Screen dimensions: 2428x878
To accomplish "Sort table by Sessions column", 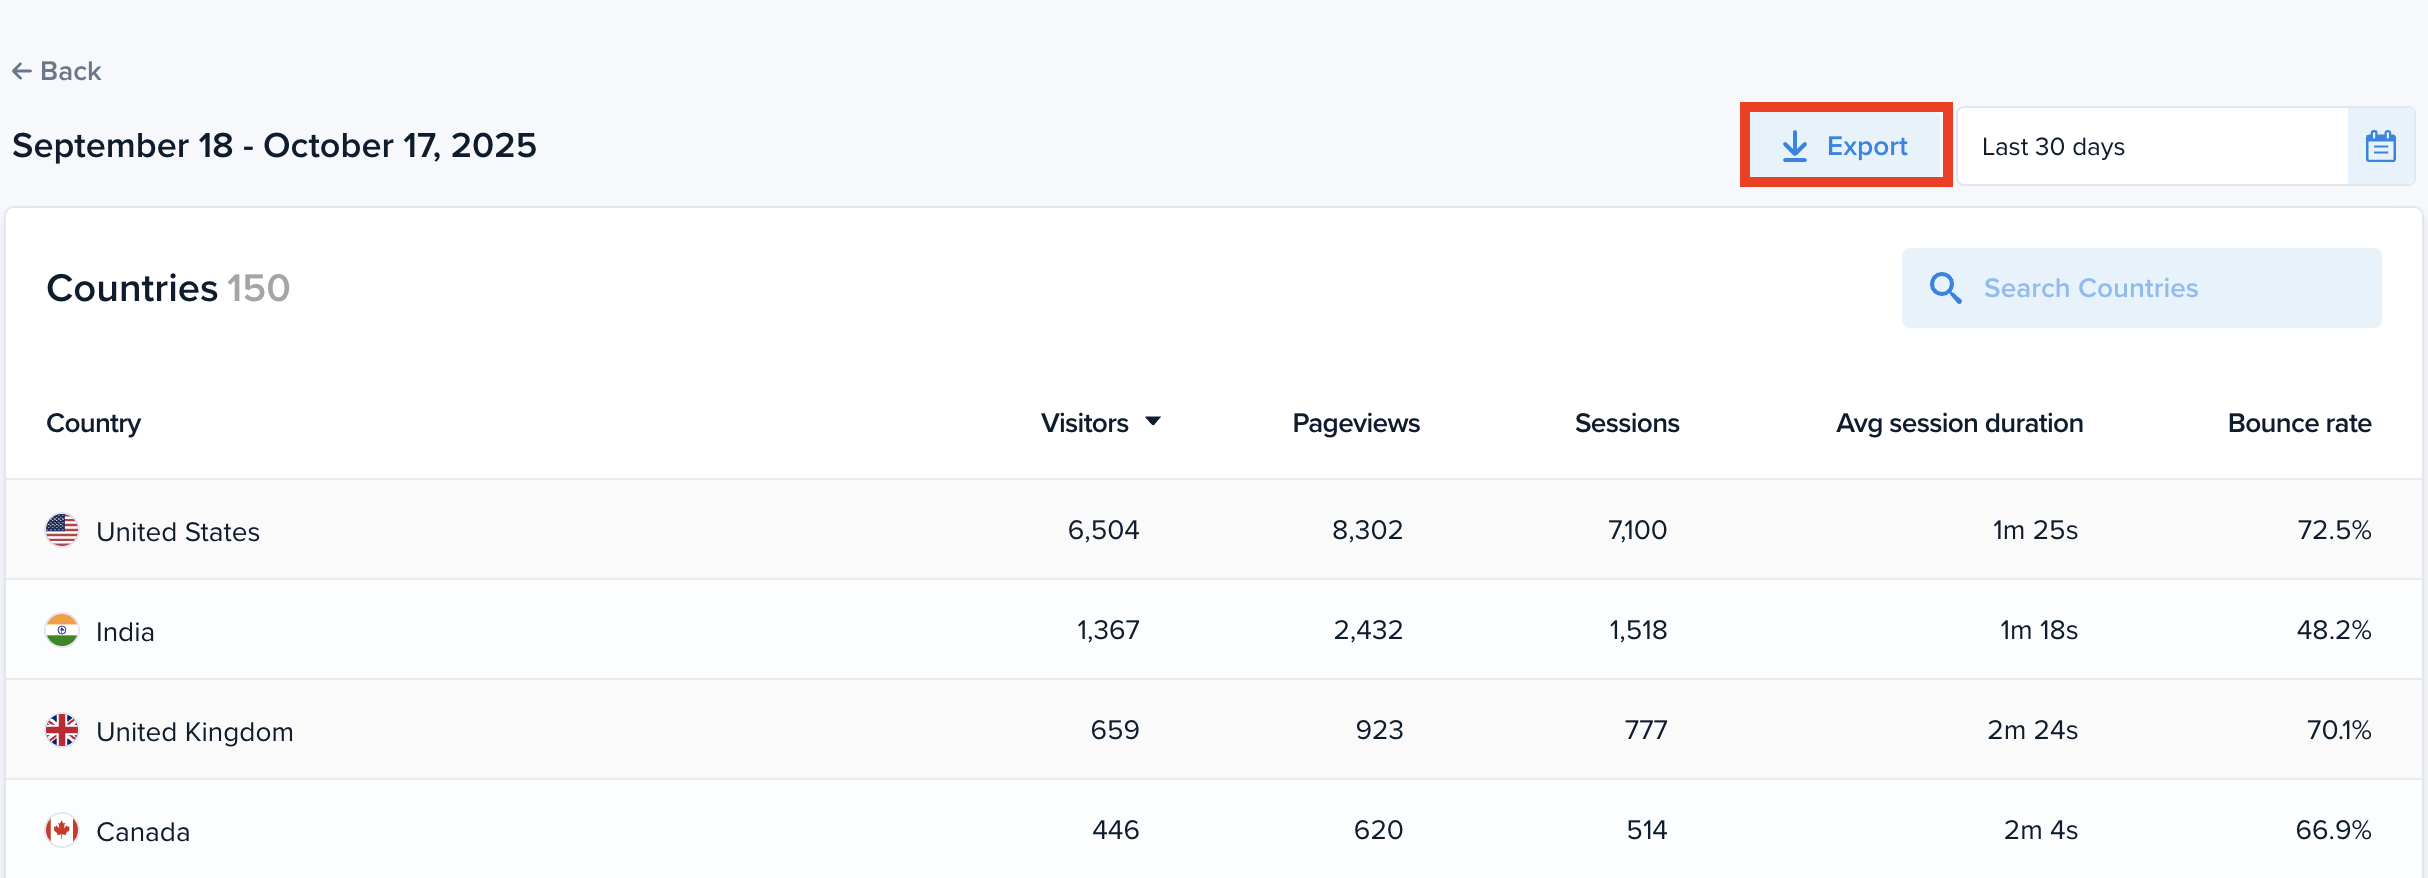I will click(x=1626, y=423).
